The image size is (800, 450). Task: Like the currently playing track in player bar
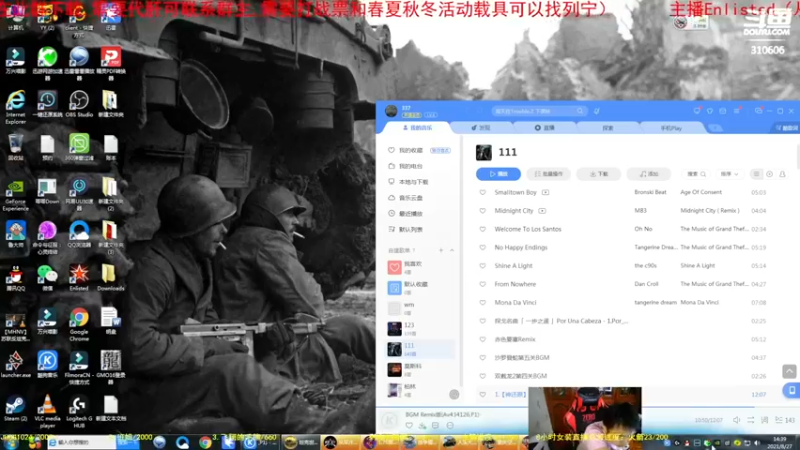409,426
